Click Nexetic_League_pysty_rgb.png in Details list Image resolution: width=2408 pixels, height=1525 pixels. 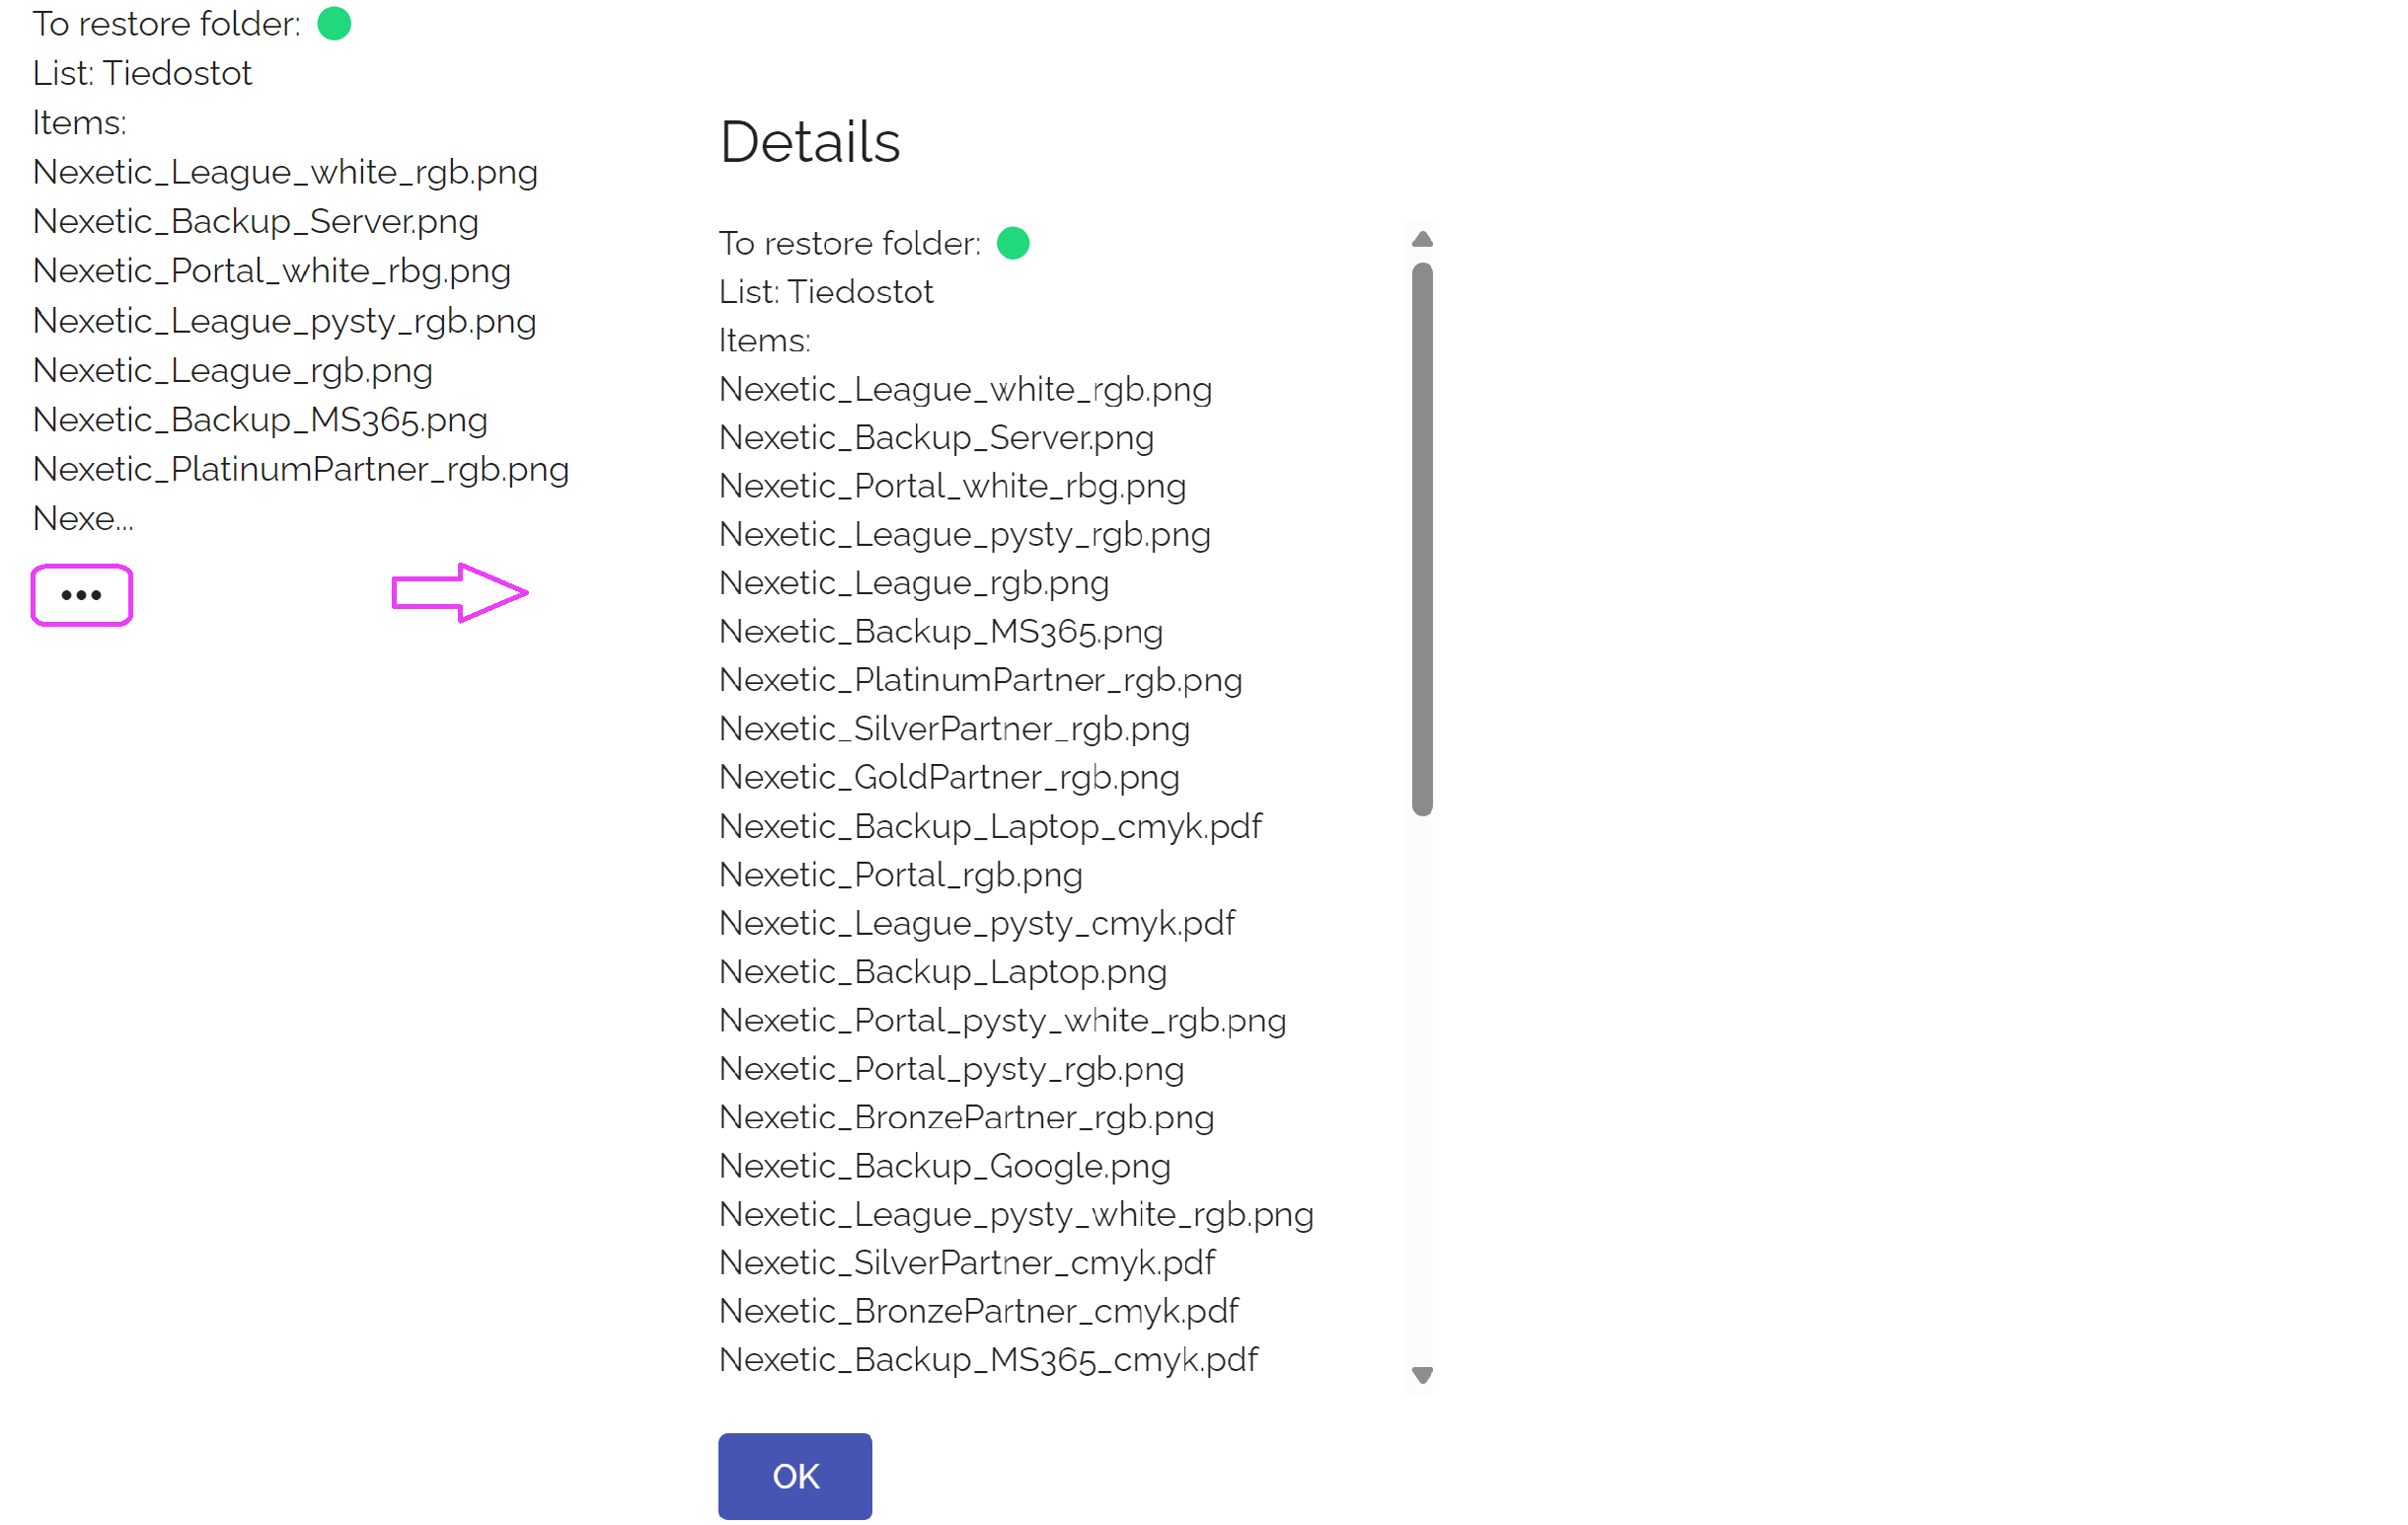pos(964,535)
